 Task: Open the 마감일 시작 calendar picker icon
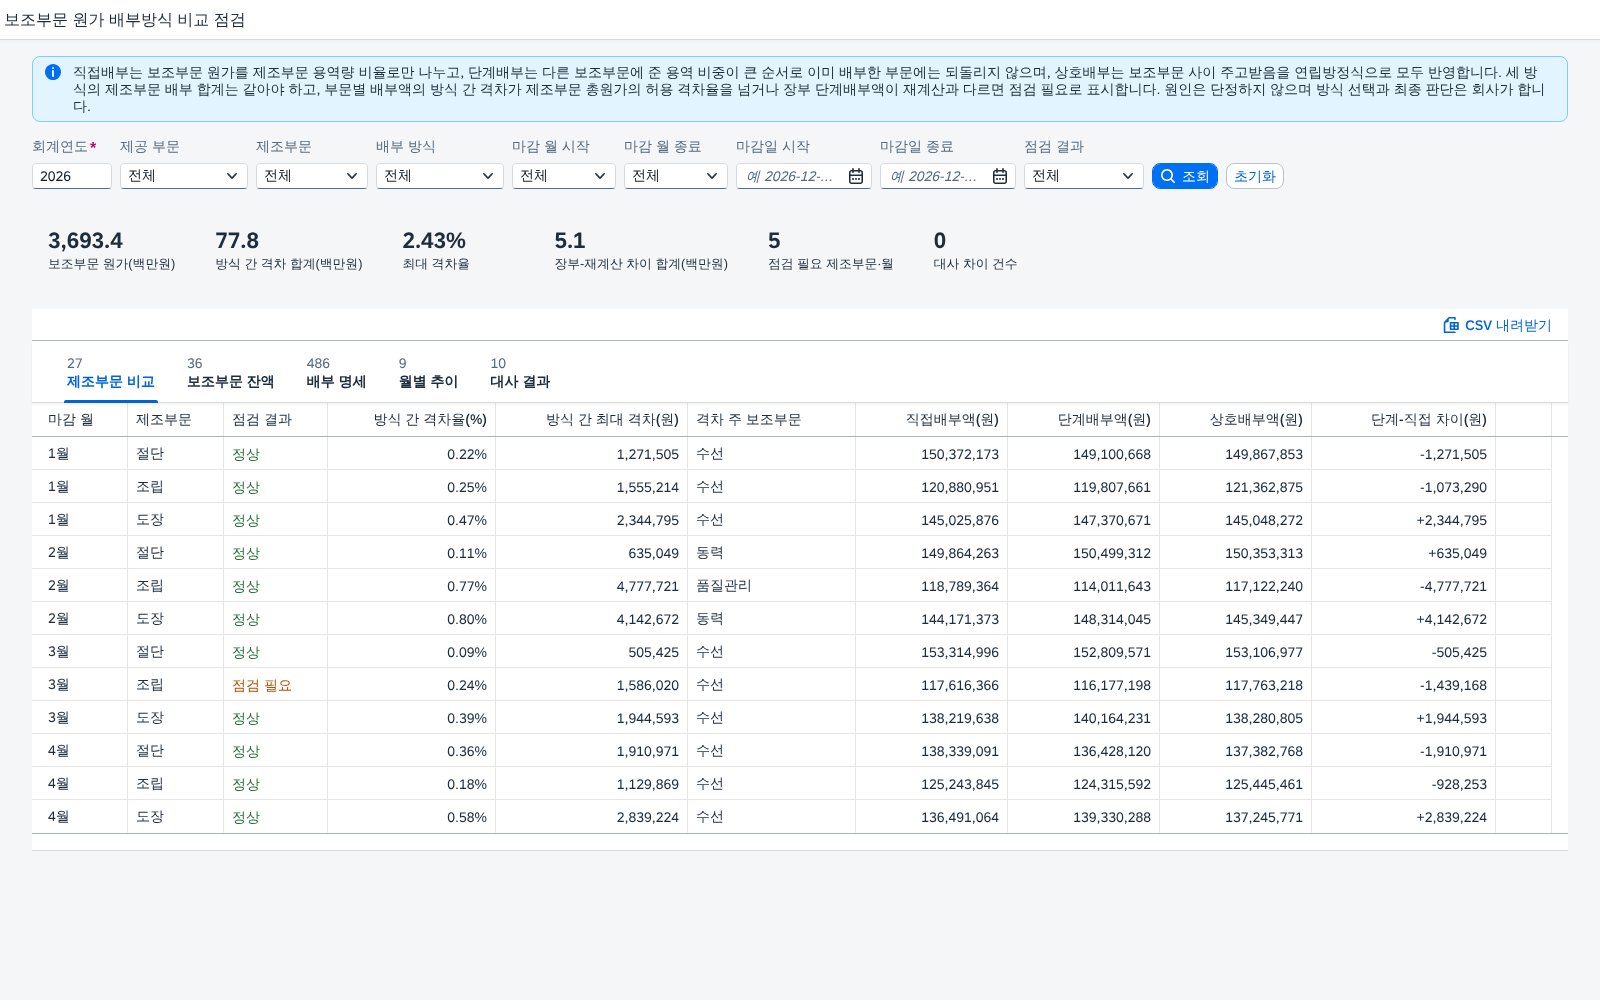[x=856, y=176]
